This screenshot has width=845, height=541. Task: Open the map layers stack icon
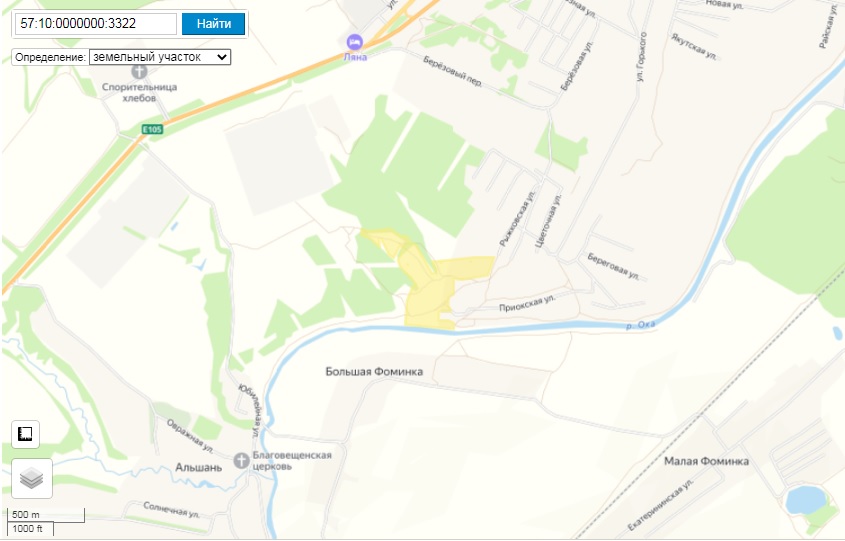tap(32, 478)
